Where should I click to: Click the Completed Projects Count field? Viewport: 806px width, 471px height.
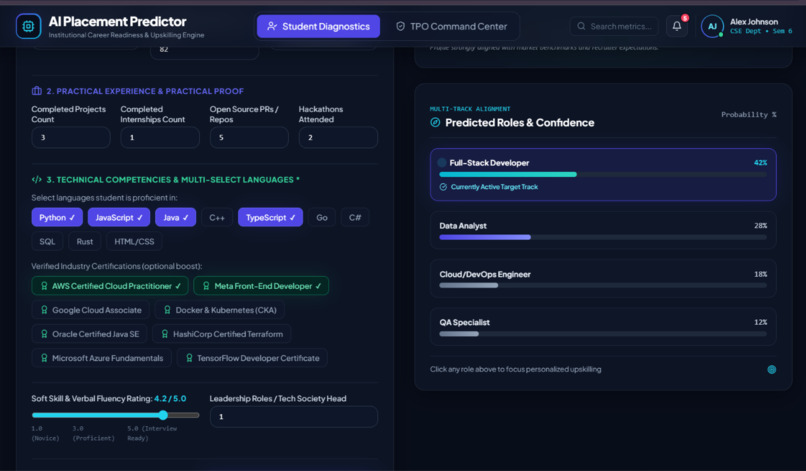click(71, 137)
